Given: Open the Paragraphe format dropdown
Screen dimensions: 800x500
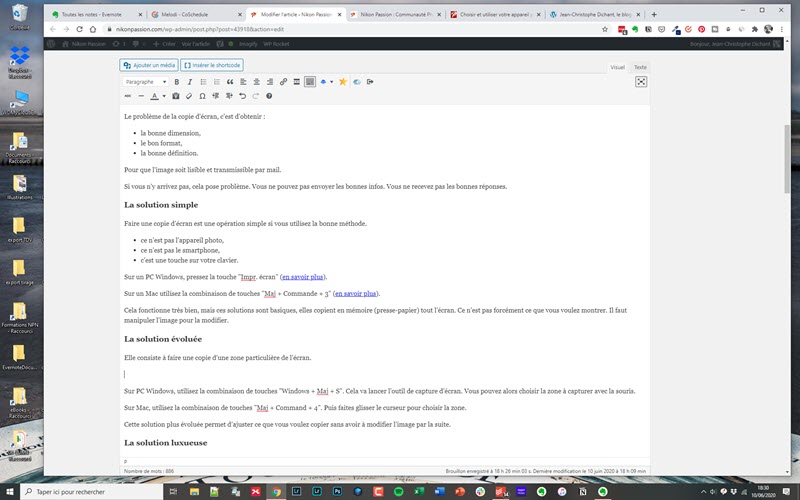Looking at the screenshot, I should (145, 82).
